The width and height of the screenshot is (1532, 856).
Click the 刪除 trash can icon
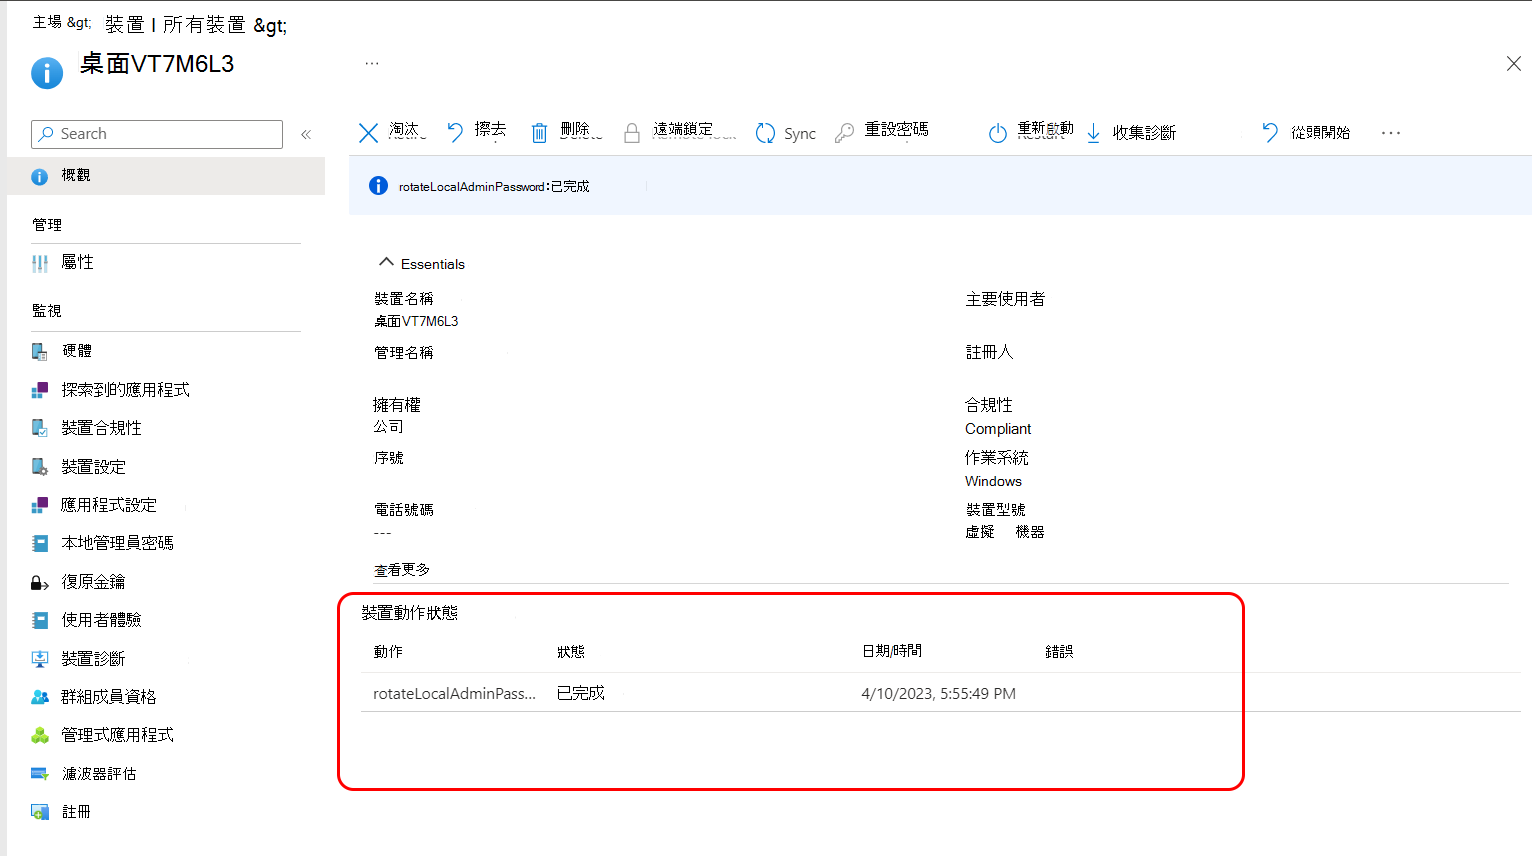pyautogui.click(x=539, y=133)
